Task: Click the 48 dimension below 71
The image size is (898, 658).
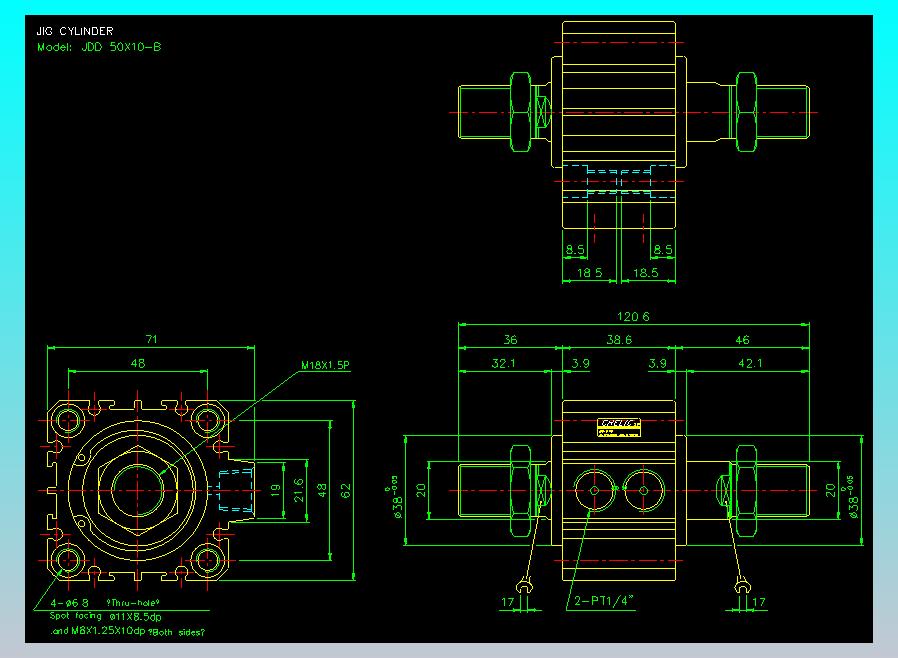Action: 137,363
